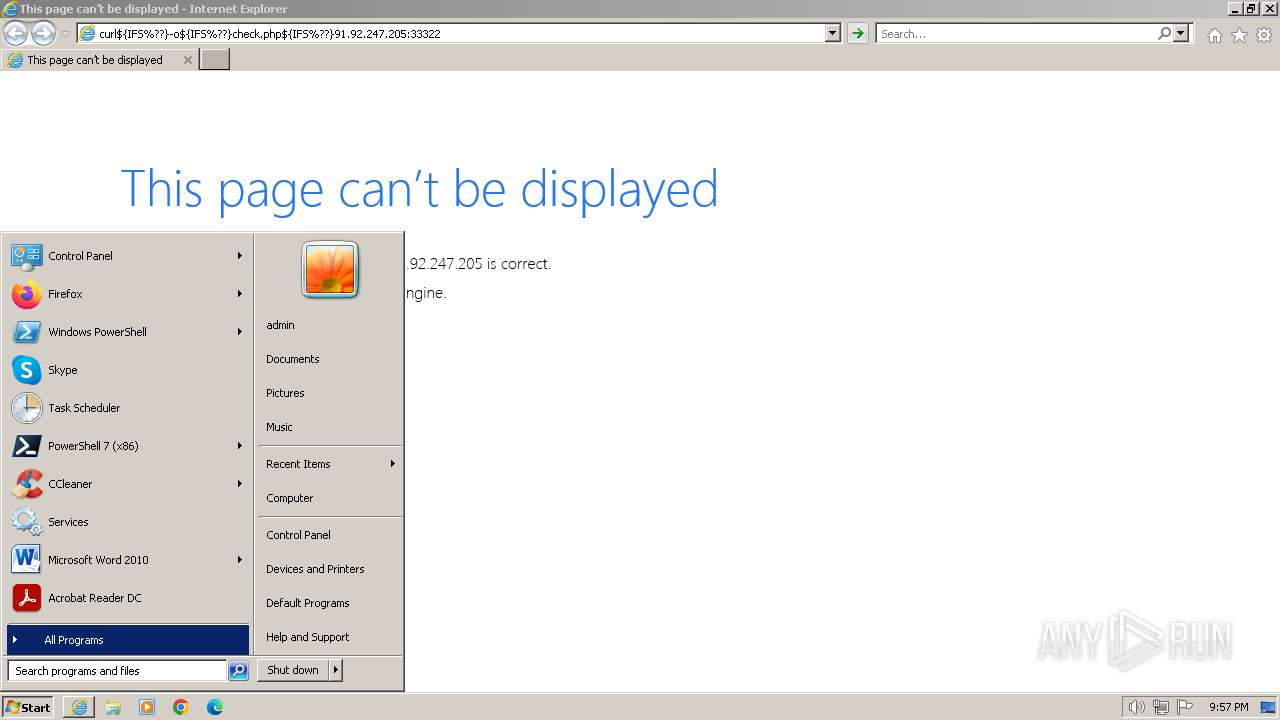Viewport: 1280px width, 720px height.
Task: Click the 9:57 PM clock
Action: click(x=1228, y=707)
